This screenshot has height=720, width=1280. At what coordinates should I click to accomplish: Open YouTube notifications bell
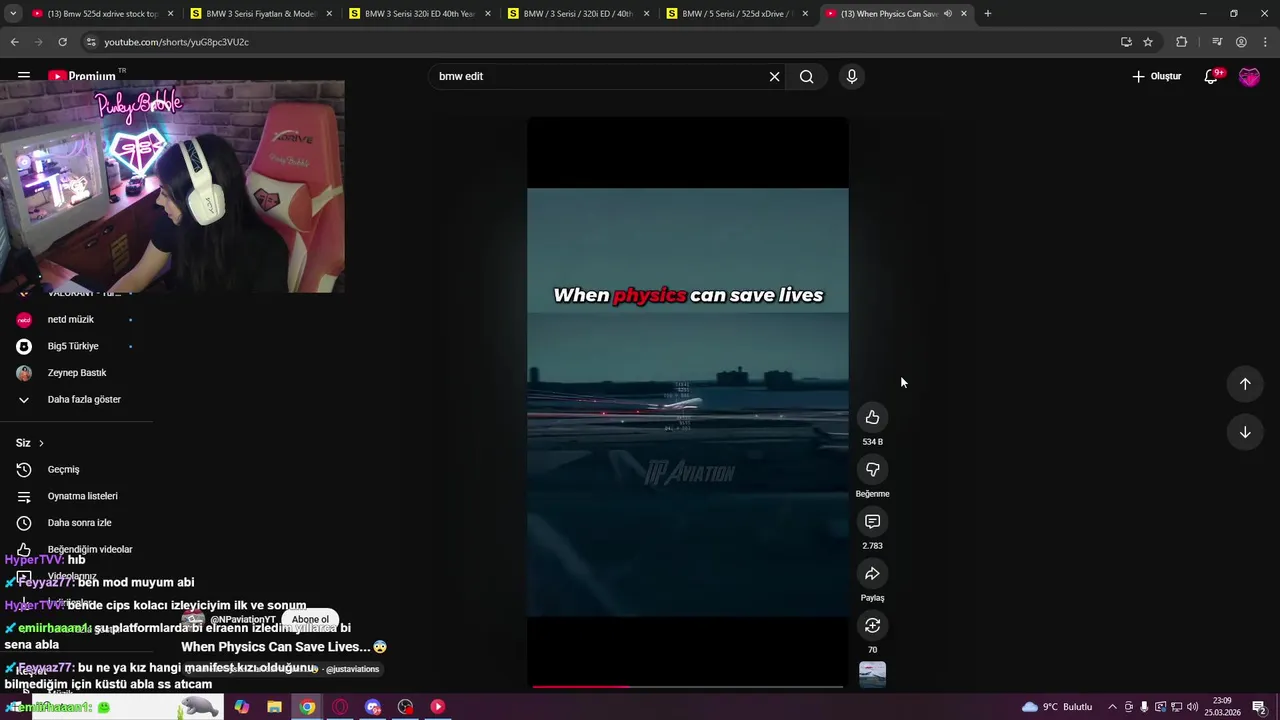point(1211,76)
